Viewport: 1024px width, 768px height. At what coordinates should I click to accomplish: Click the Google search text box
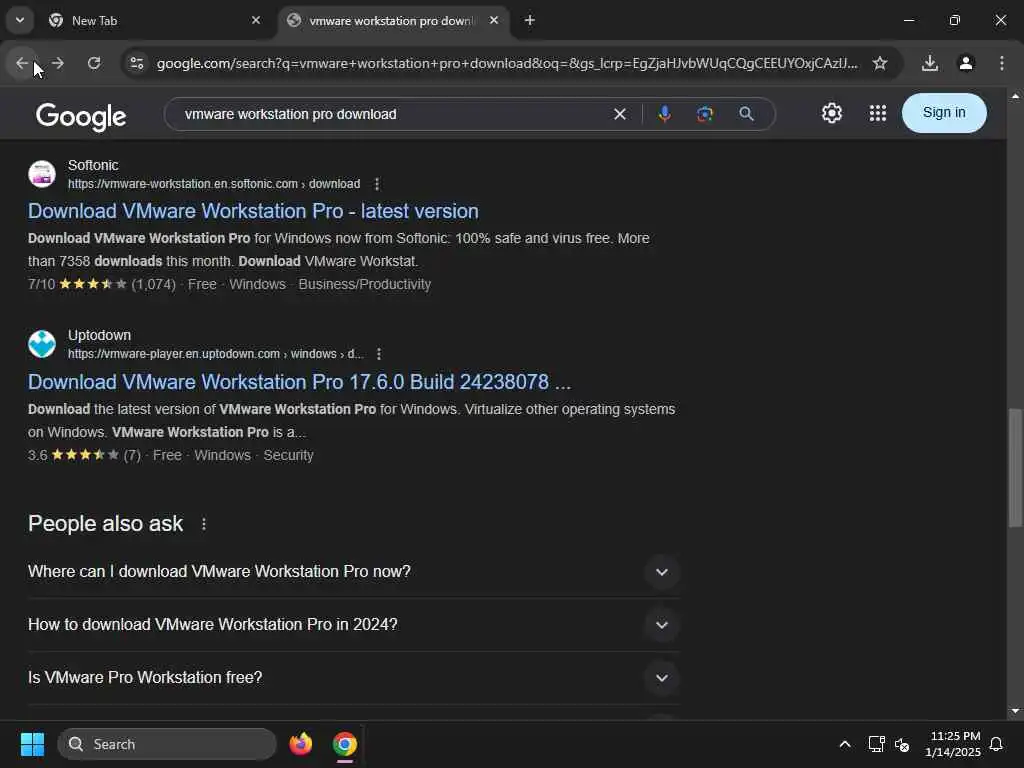click(392, 114)
